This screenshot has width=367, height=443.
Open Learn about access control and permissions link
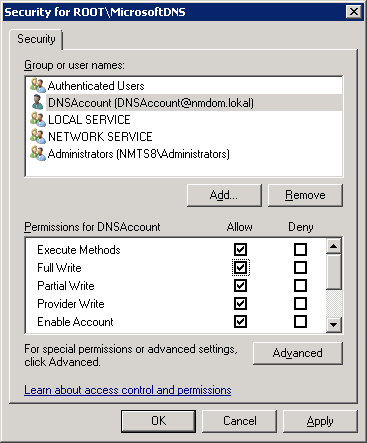(128, 390)
